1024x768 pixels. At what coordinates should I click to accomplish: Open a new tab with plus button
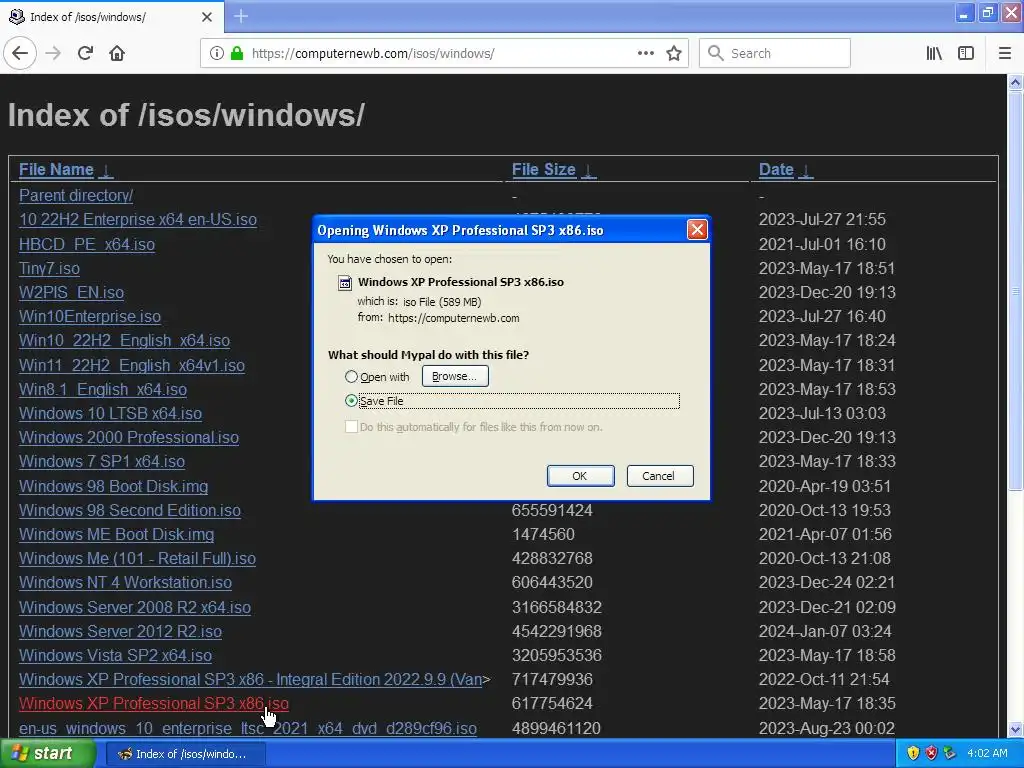[x=241, y=16]
